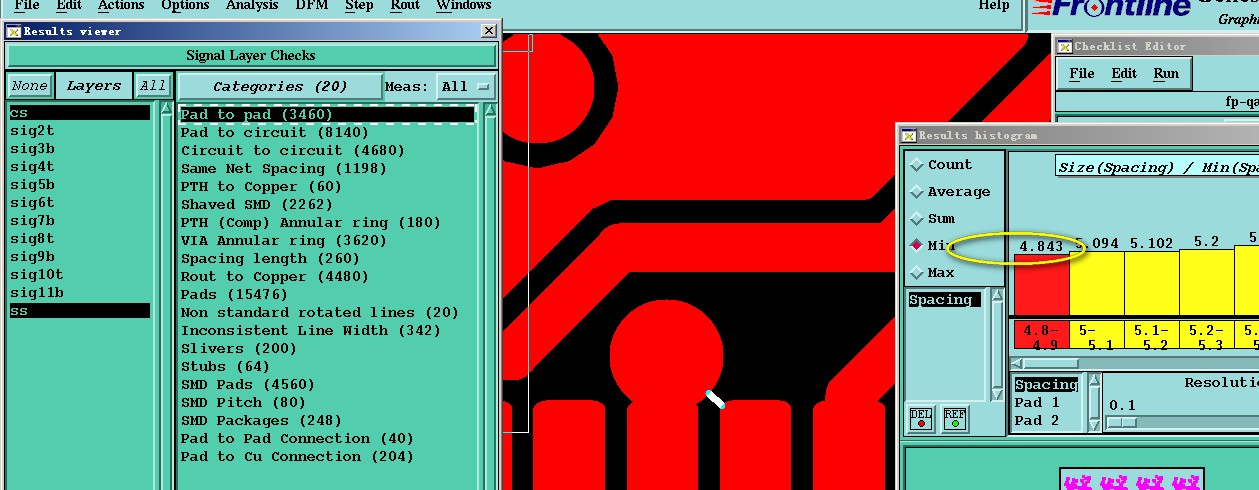This screenshot has width=1259, height=490.
Task: Select Inconsistent Line Width (342) category
Action: (327, 331)
